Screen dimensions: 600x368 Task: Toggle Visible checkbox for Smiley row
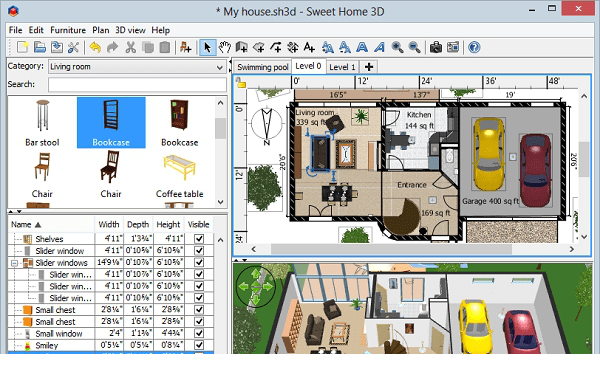pos(199,345)
